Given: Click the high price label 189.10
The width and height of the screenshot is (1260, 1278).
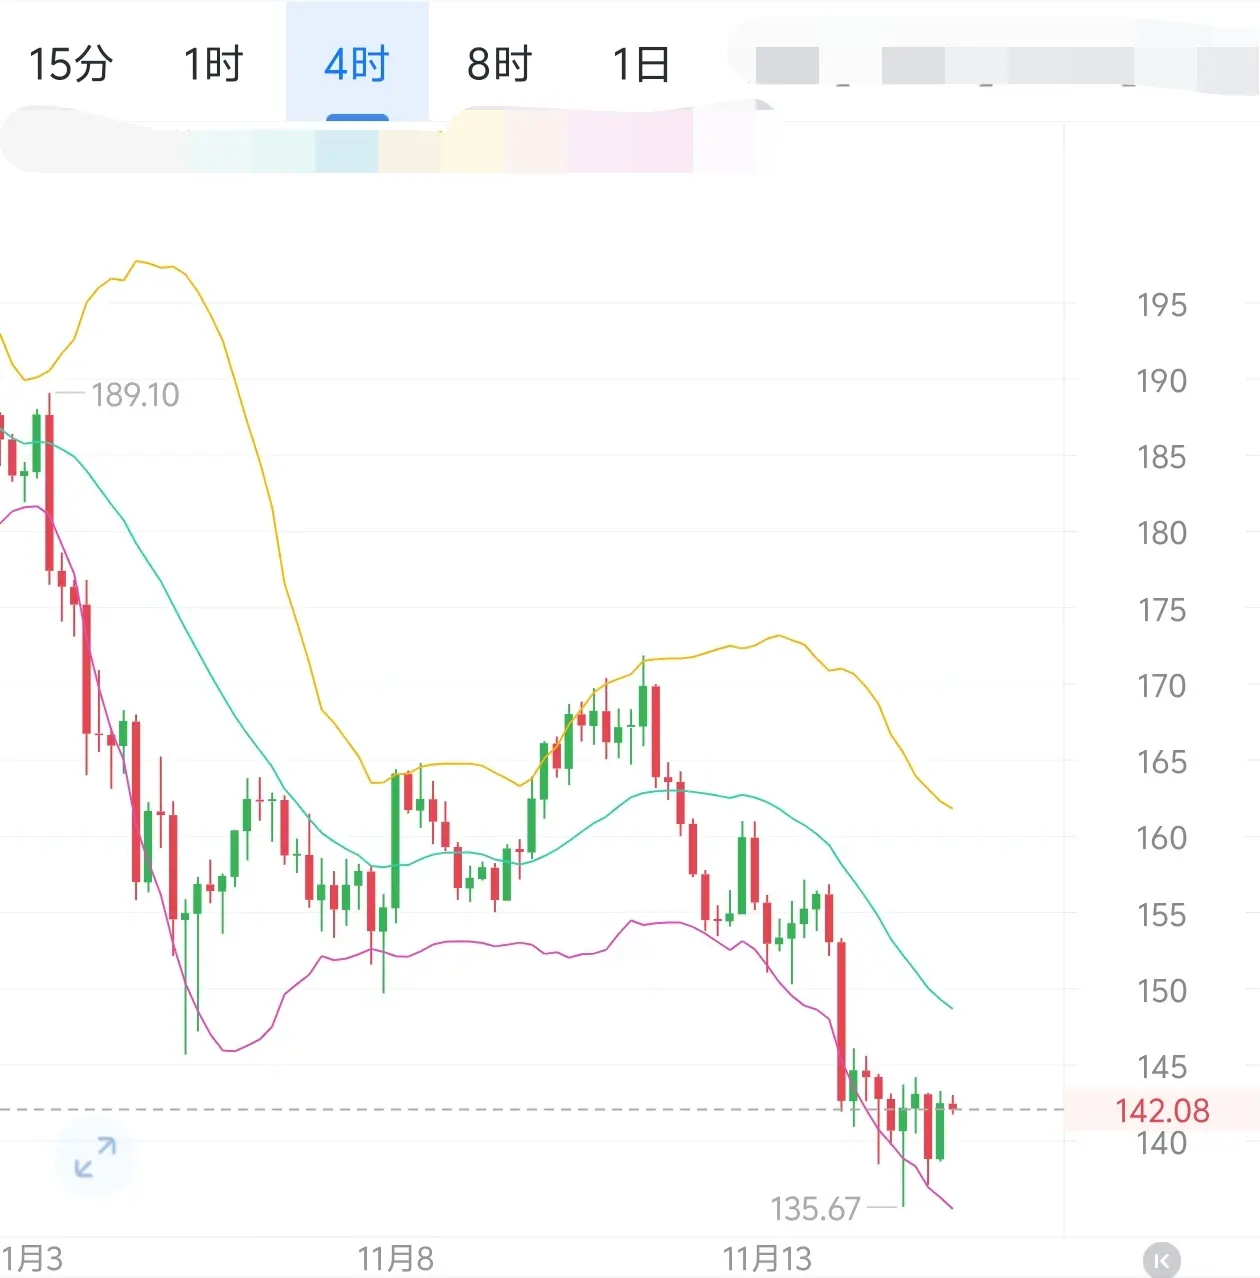Looking at the screenshot, I should point(135,395).
